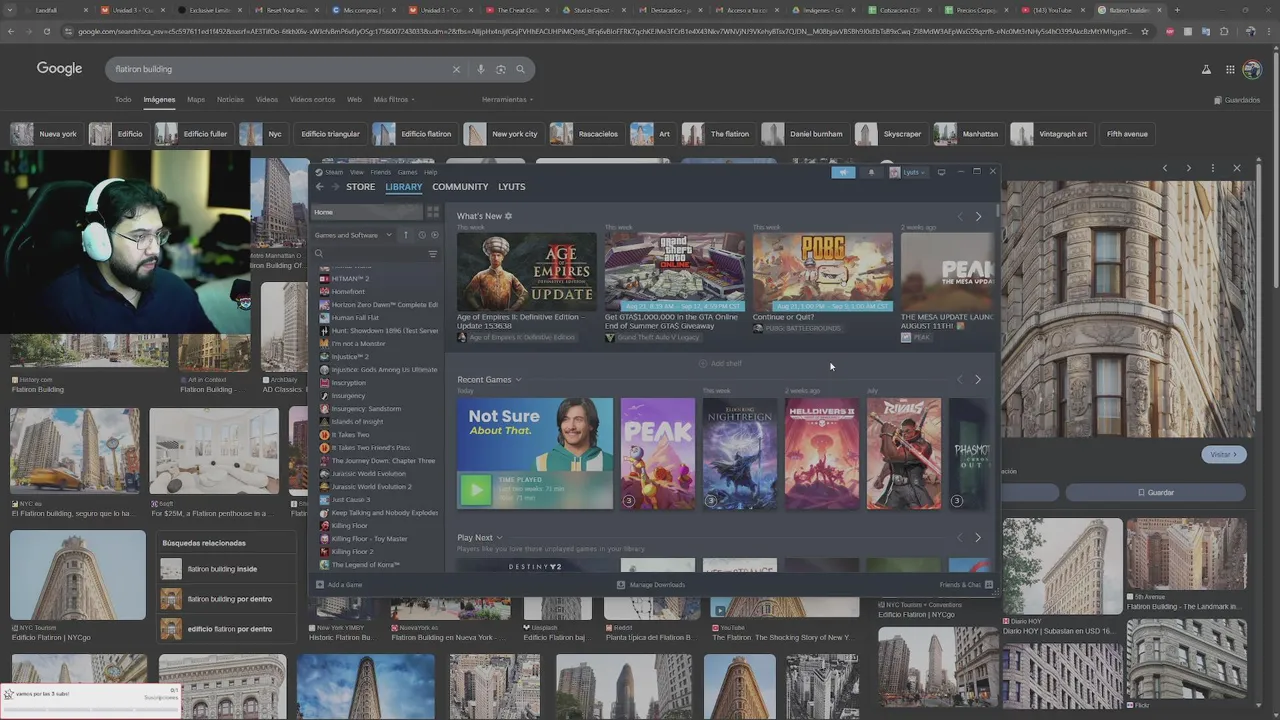Open the library collections grid view icon
The height and width of the screenshot is (720, 1280).
433,212
